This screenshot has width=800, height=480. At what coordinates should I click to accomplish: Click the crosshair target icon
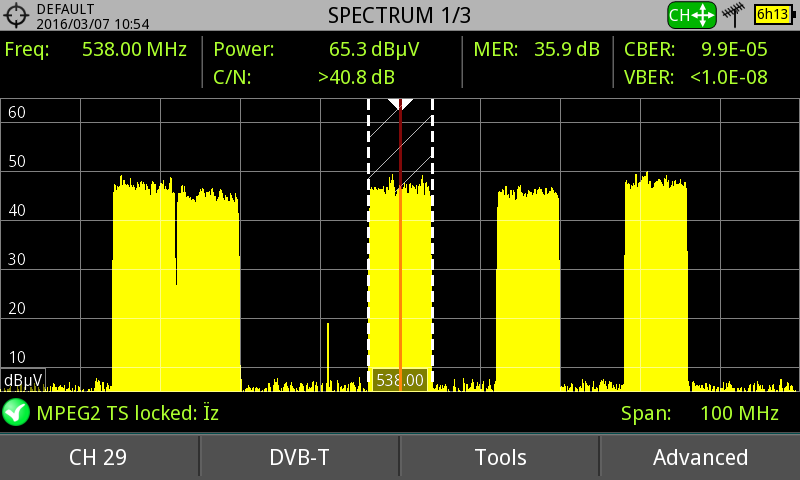tap(16, 15)
